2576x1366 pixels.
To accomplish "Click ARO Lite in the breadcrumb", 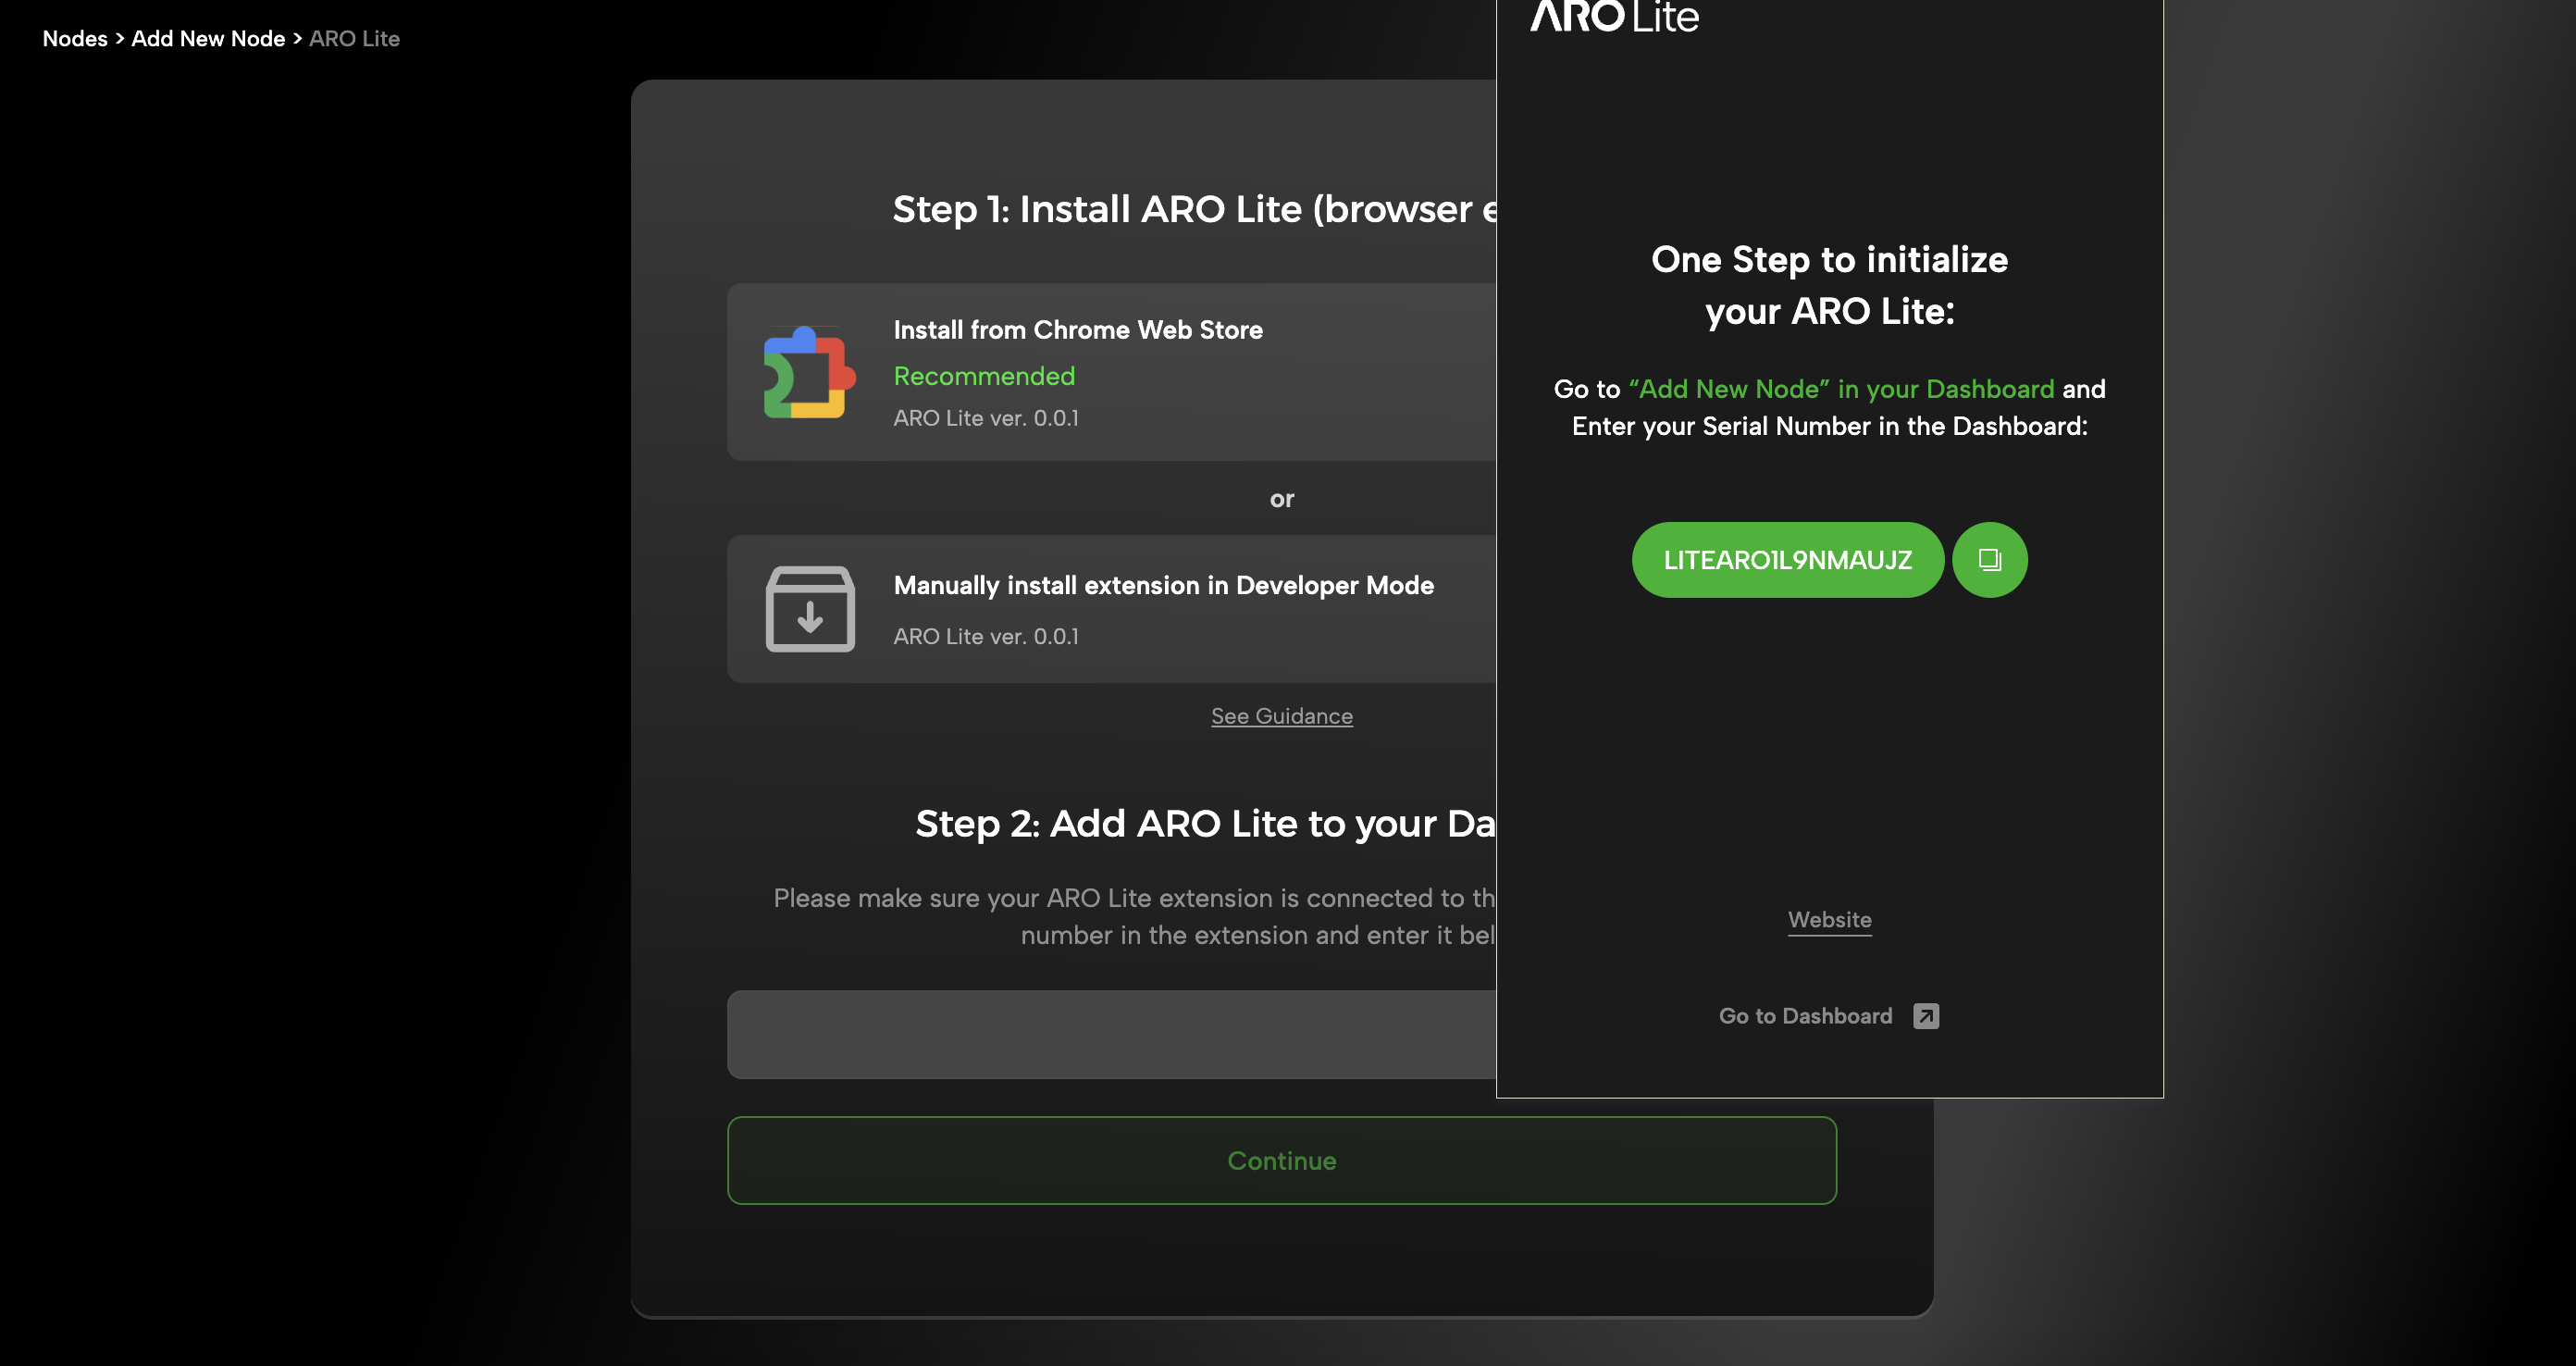I will click(x=354, y=39).
